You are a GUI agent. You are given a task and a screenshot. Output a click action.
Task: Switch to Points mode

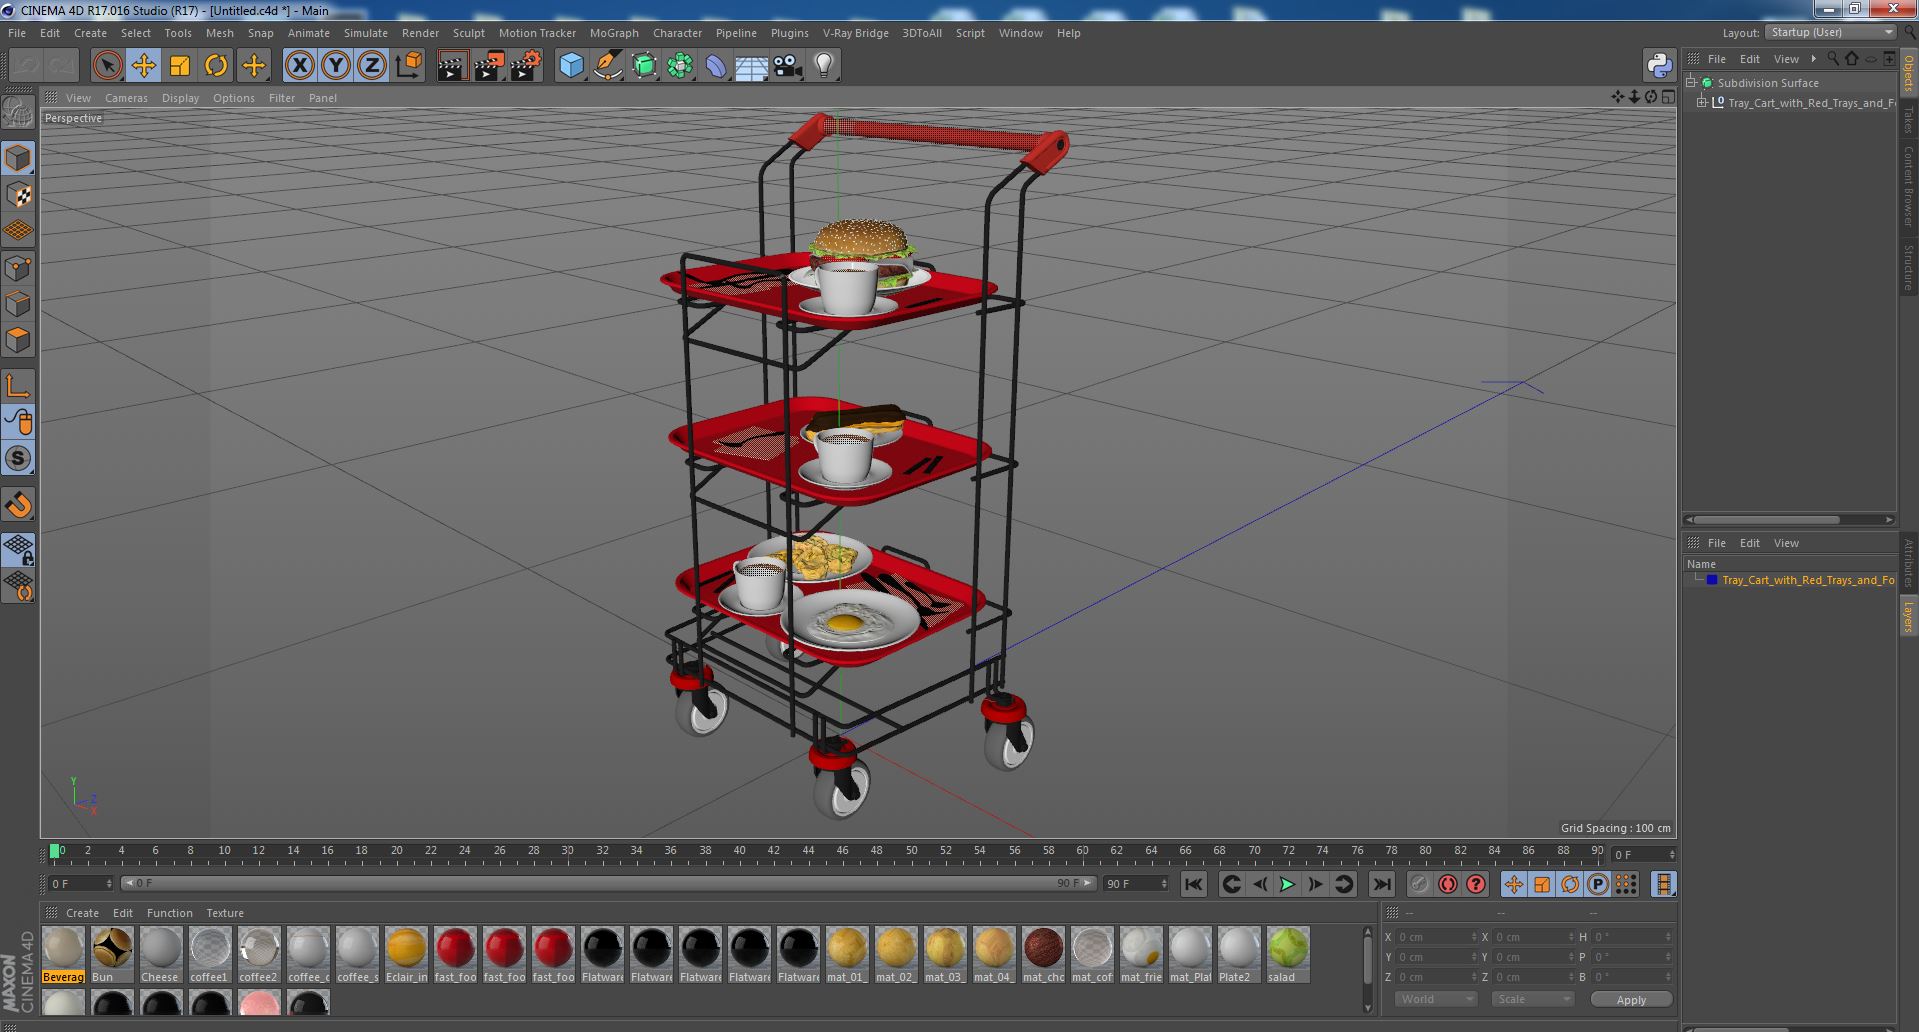click(18, 268)
